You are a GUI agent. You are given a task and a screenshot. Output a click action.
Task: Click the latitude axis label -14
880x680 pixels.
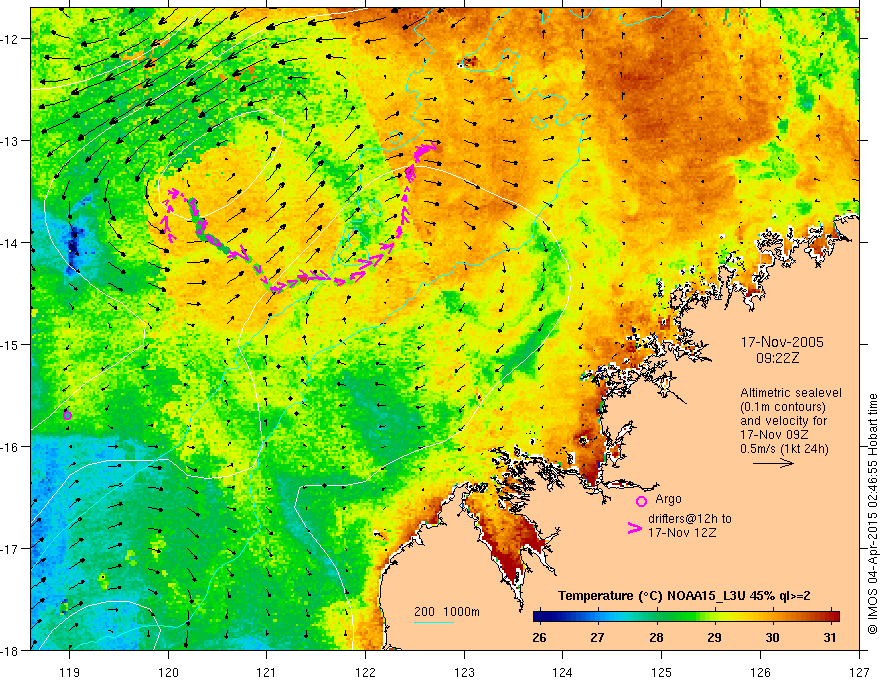[11, 243]
